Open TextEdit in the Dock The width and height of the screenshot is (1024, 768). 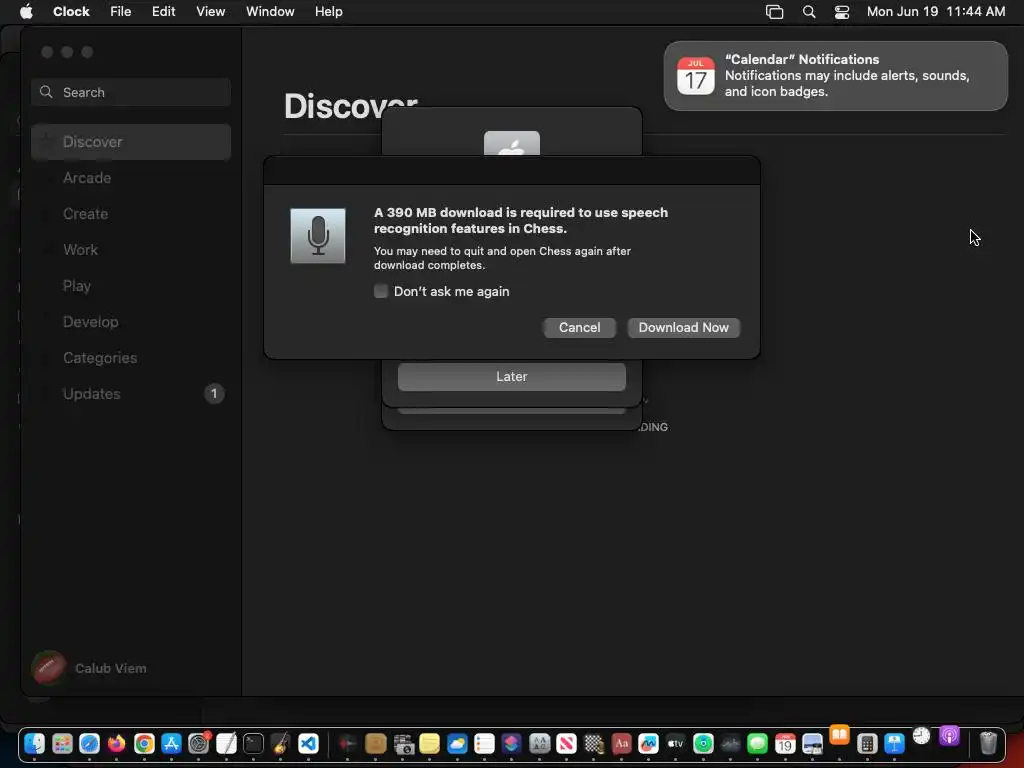click(226, 743)
